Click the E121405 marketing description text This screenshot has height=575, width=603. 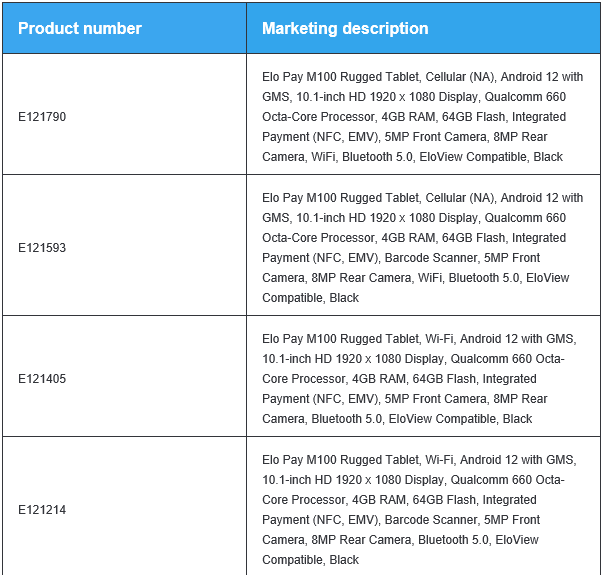(419, 379)
